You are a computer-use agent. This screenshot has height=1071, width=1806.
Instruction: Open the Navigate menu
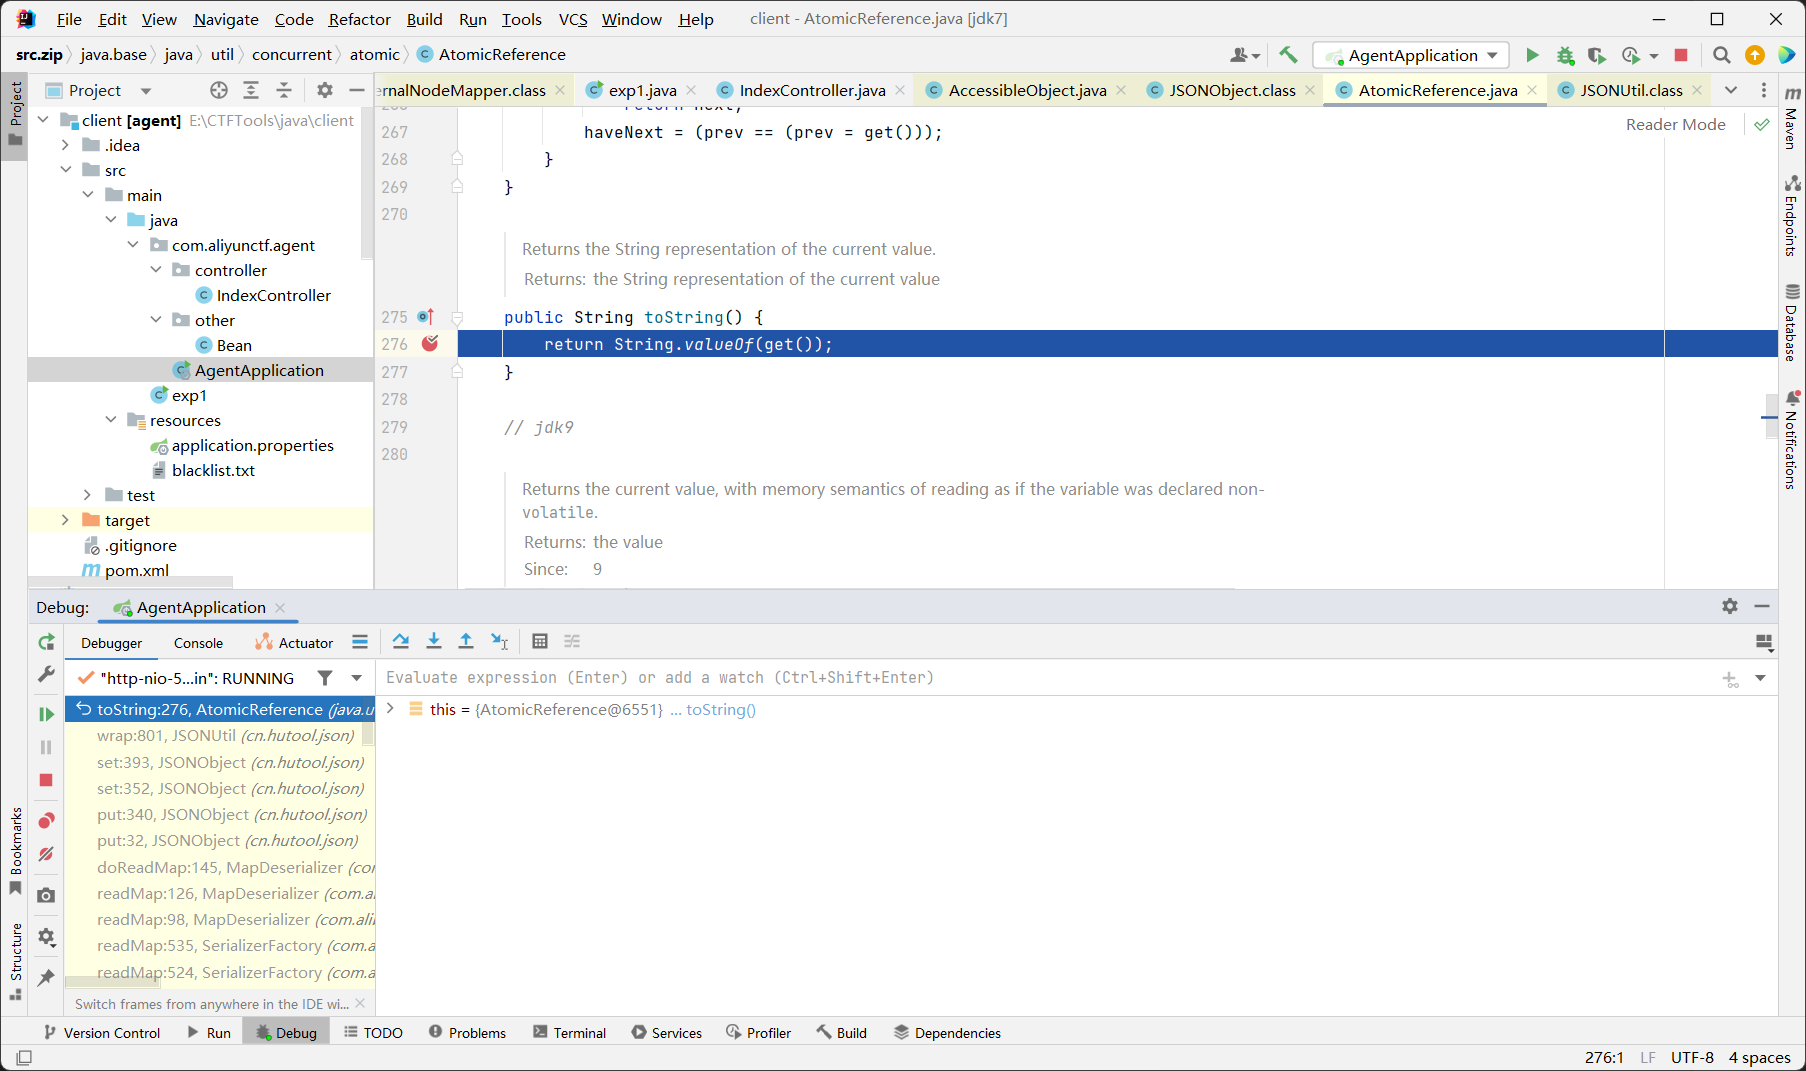[x=226, y=19]
